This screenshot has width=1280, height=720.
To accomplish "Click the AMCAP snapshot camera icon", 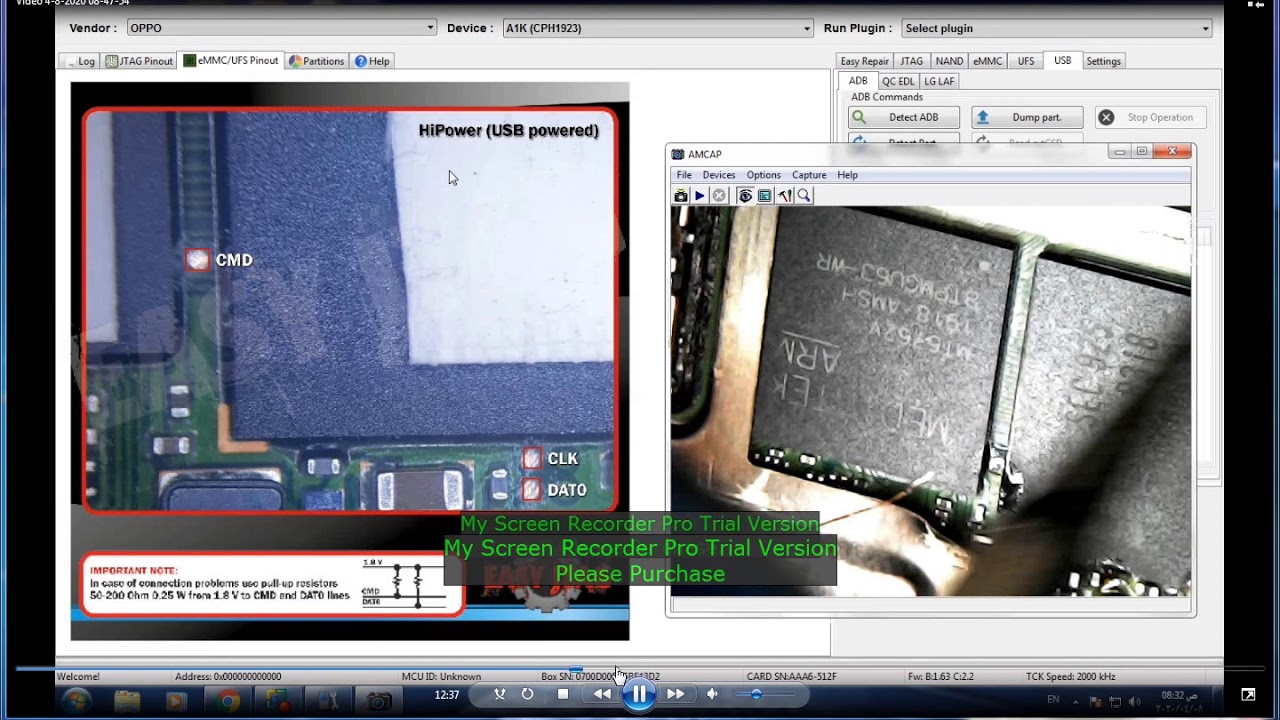I will tap(681, 196).
